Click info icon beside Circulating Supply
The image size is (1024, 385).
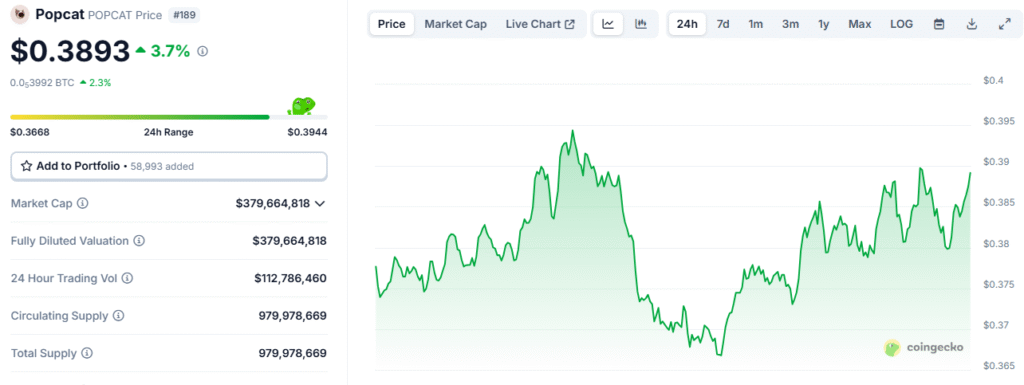pos(118,316)
